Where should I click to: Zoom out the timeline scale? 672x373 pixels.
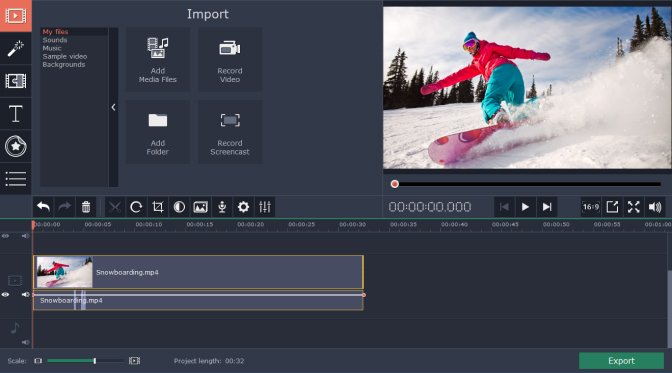(38, 361)
